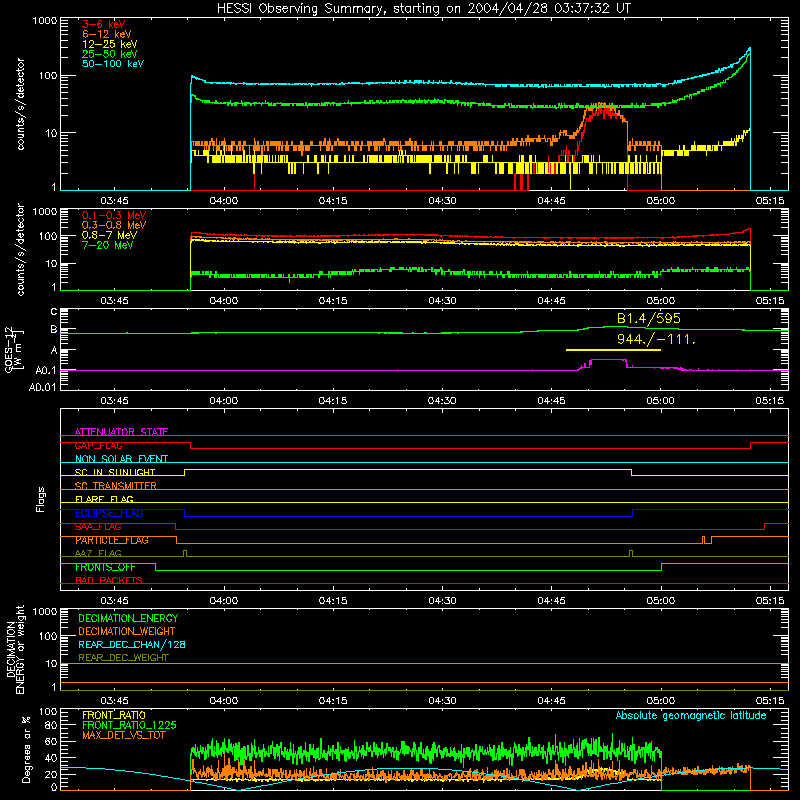Select the BAD_PACKETS flag label
Viewport: 800px width, 800px height.
[x=109, y=580]
